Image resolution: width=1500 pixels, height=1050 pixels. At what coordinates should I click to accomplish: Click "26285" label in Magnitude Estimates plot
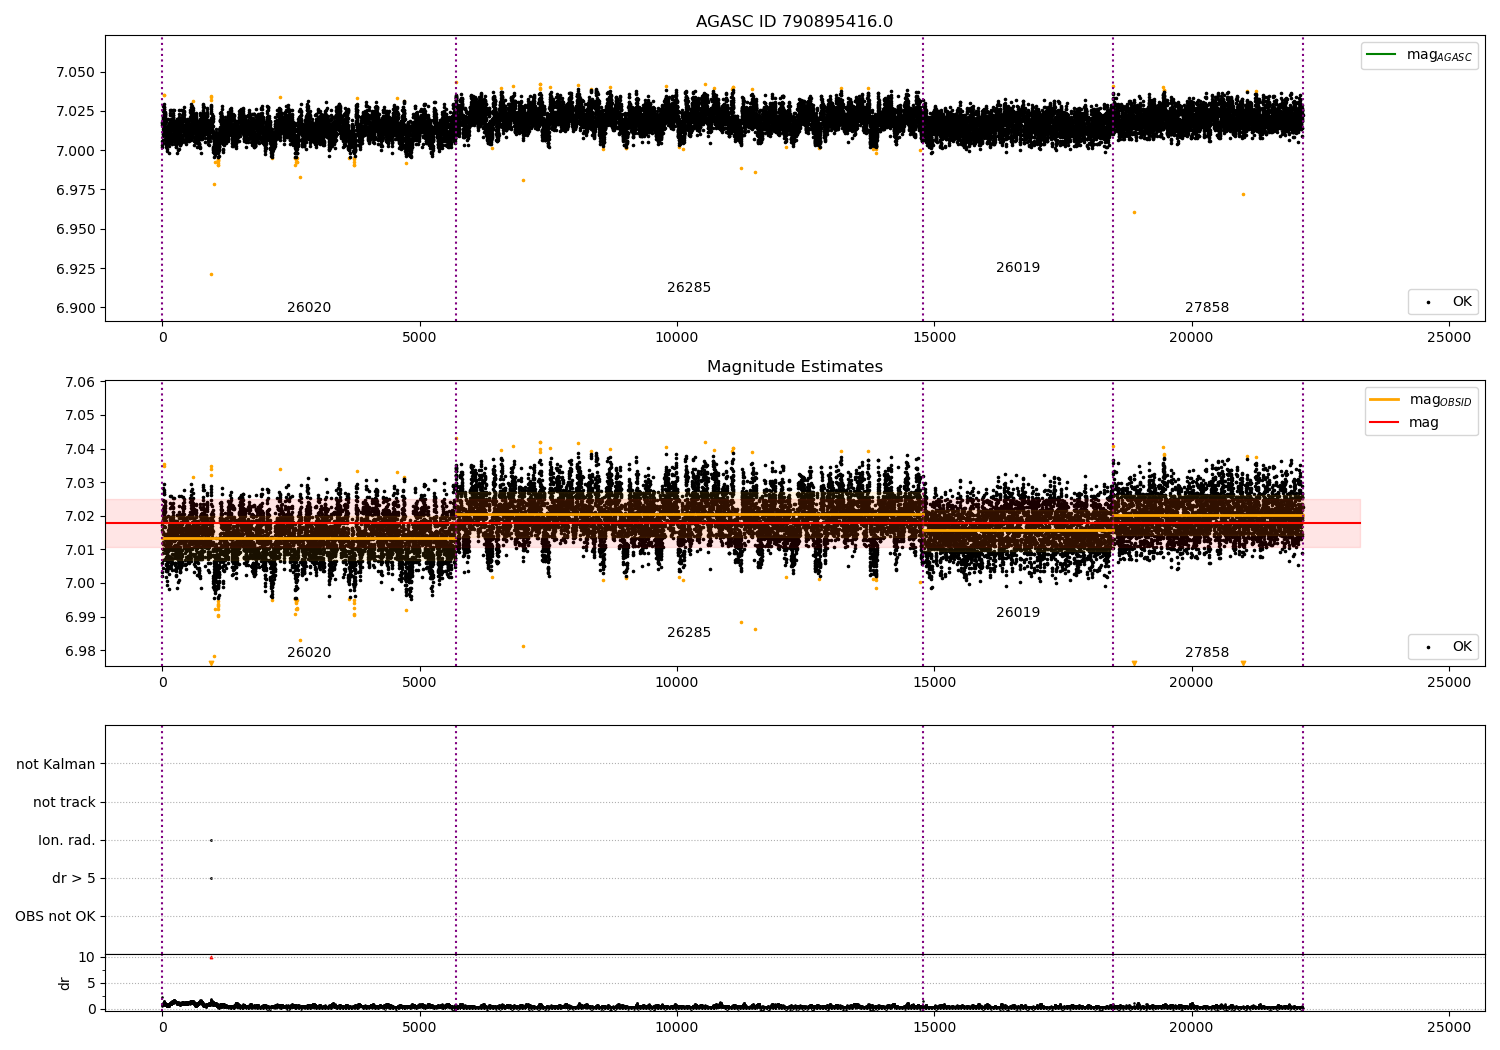coord(689,633)
